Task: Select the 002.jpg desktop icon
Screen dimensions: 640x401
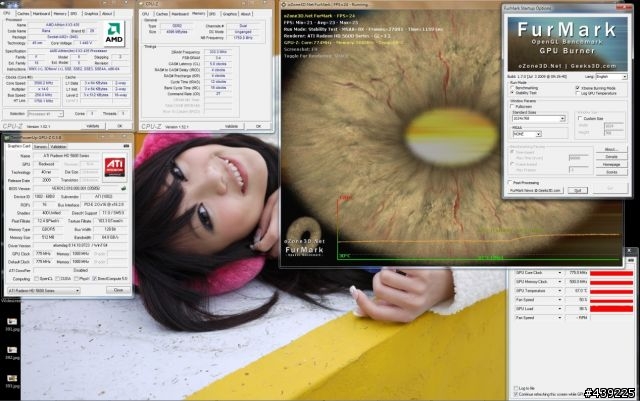Action: (12, 353)
